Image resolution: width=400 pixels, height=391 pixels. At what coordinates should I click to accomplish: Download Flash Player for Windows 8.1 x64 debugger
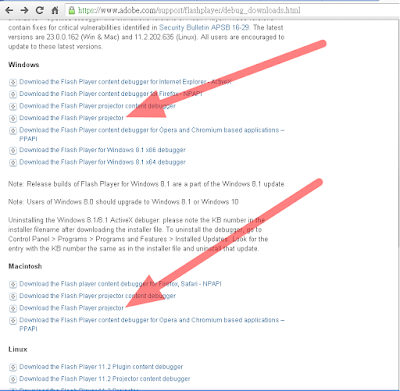[x=102, y=162]
